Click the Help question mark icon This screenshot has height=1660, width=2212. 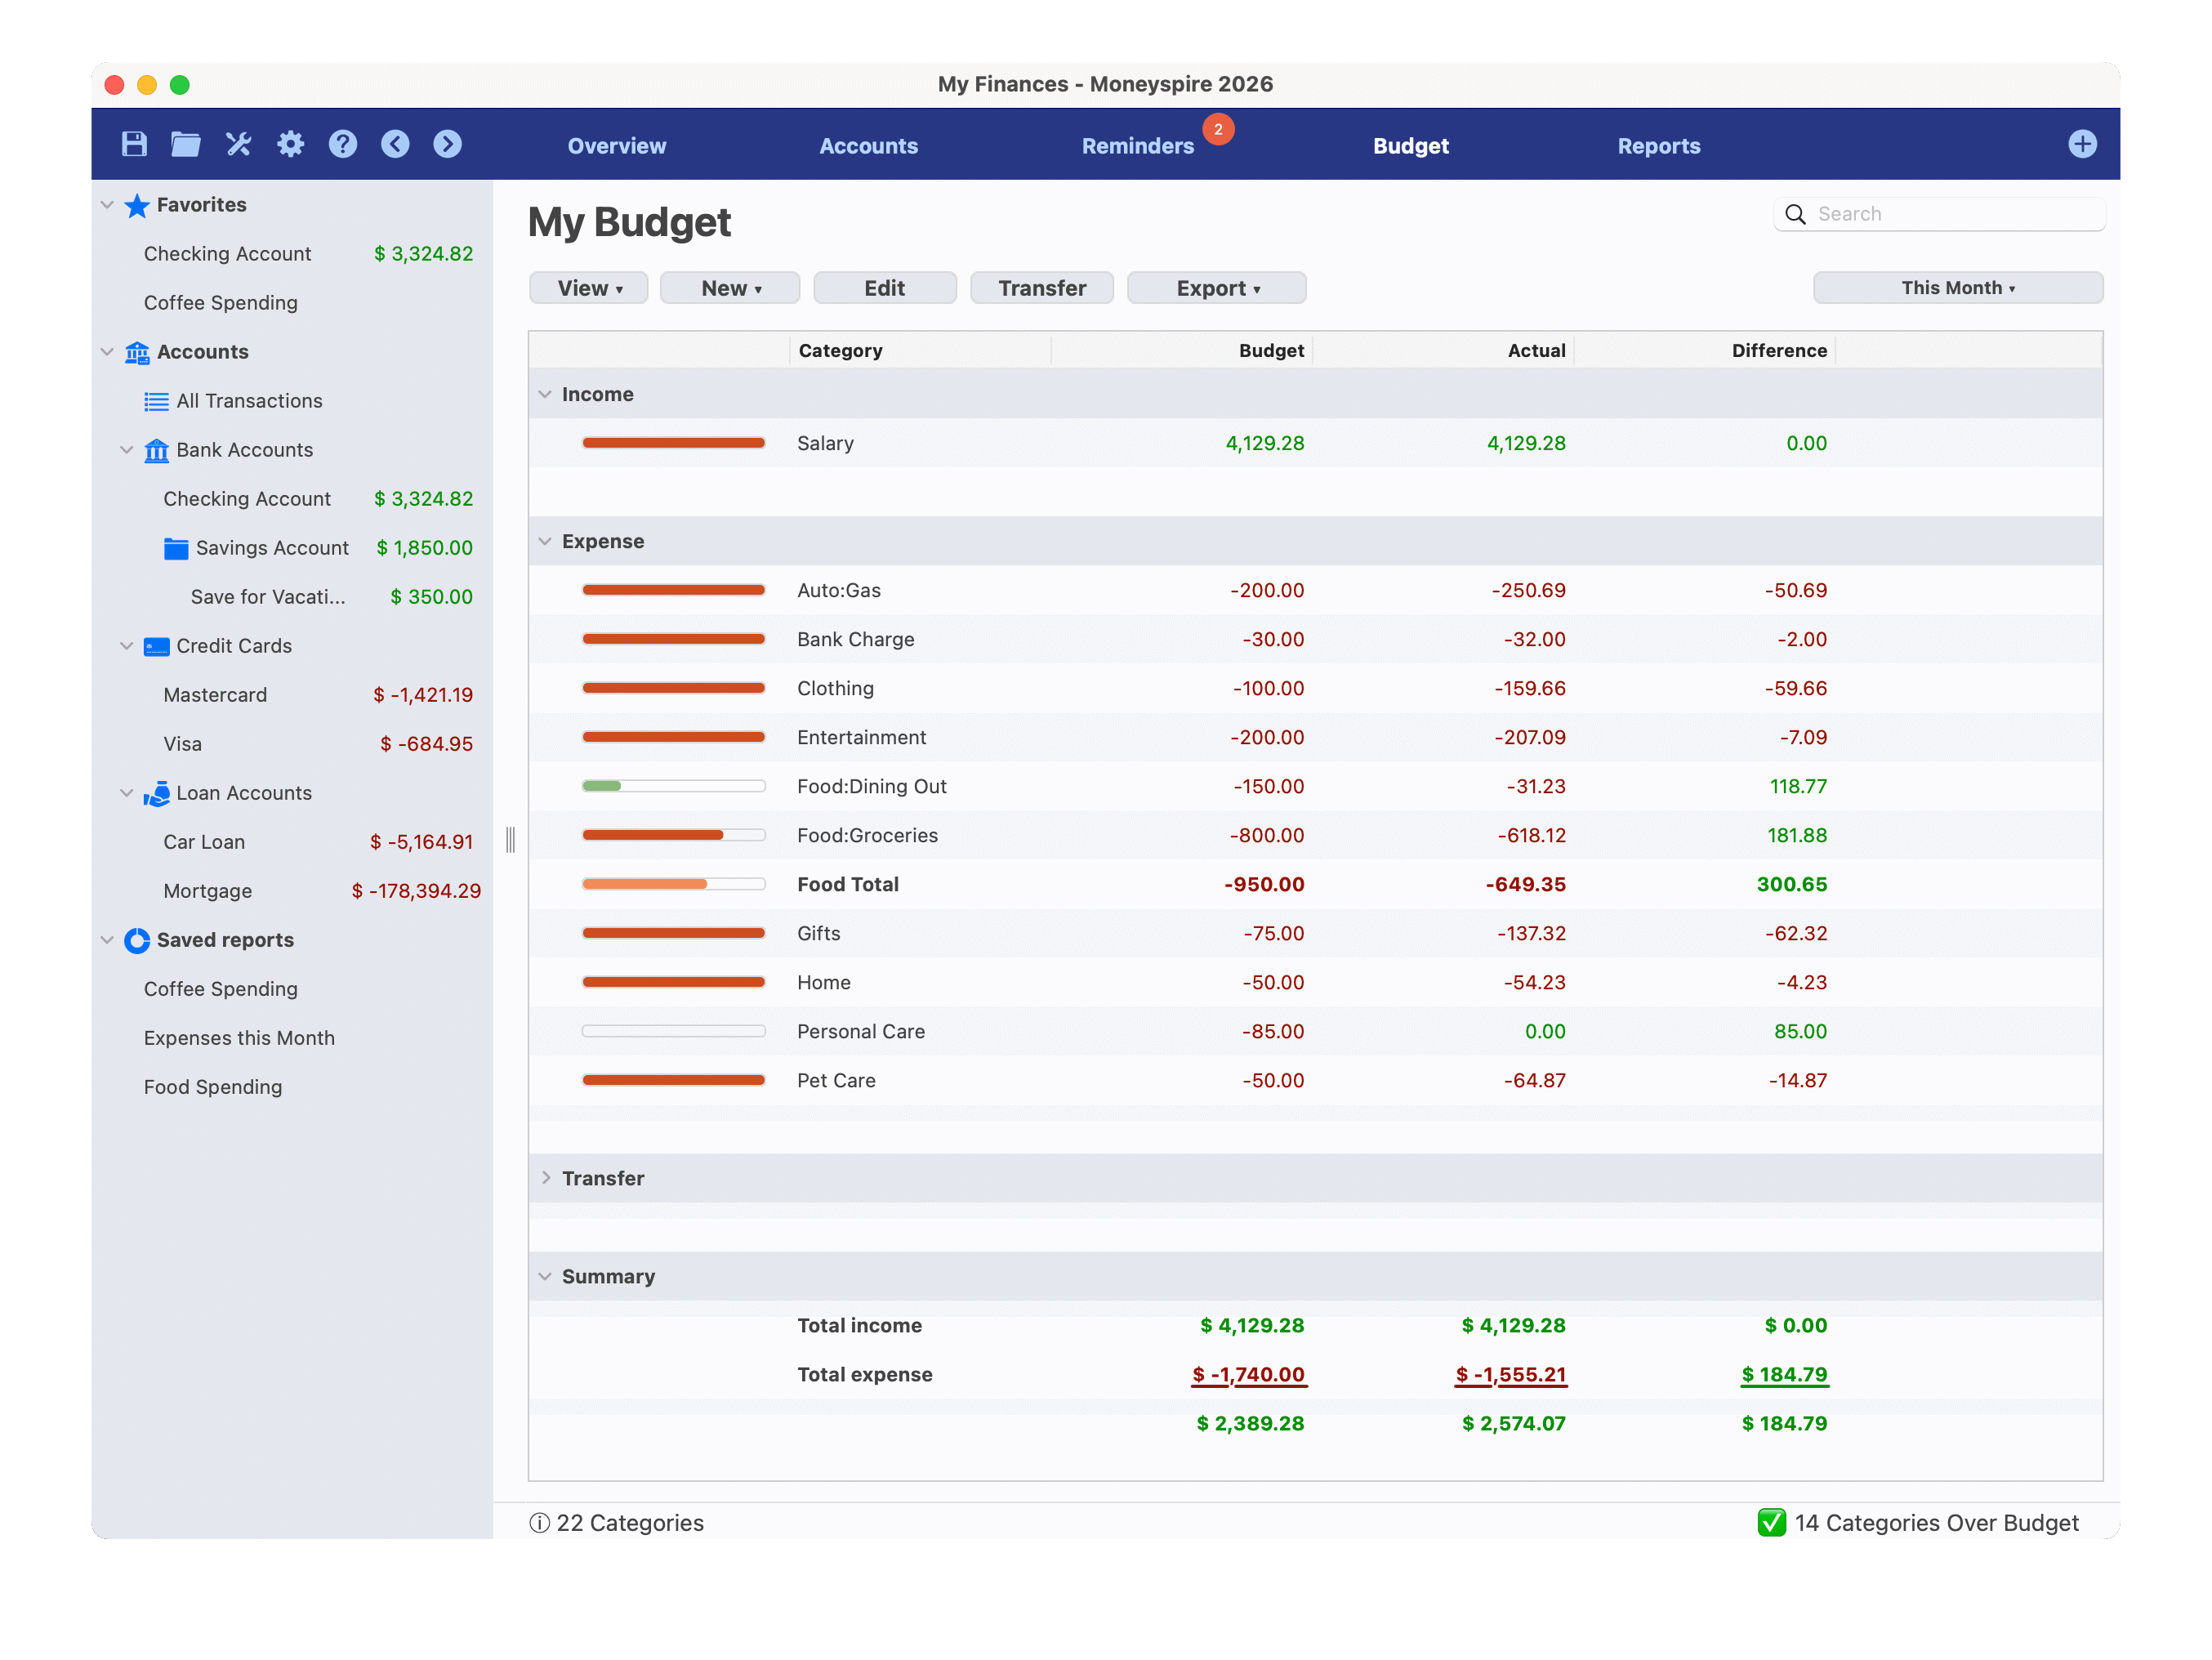(x=343, y=144)
